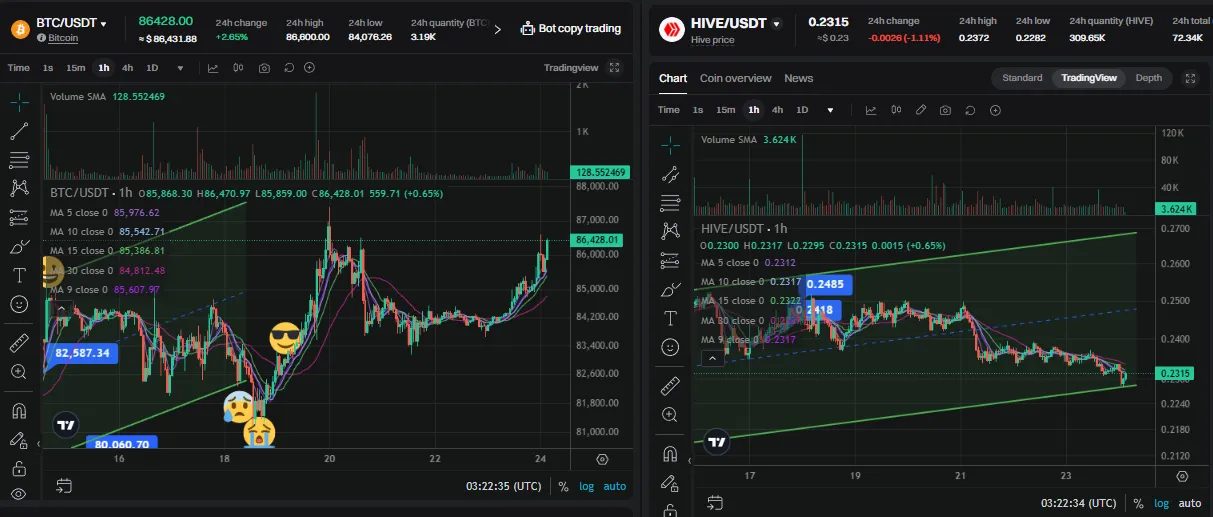Viewport: 1213px width, 517px height.
Task: Select crosshair cursor tool in HIVE chart
Action: pyautogui.click(x=671, y=145)
